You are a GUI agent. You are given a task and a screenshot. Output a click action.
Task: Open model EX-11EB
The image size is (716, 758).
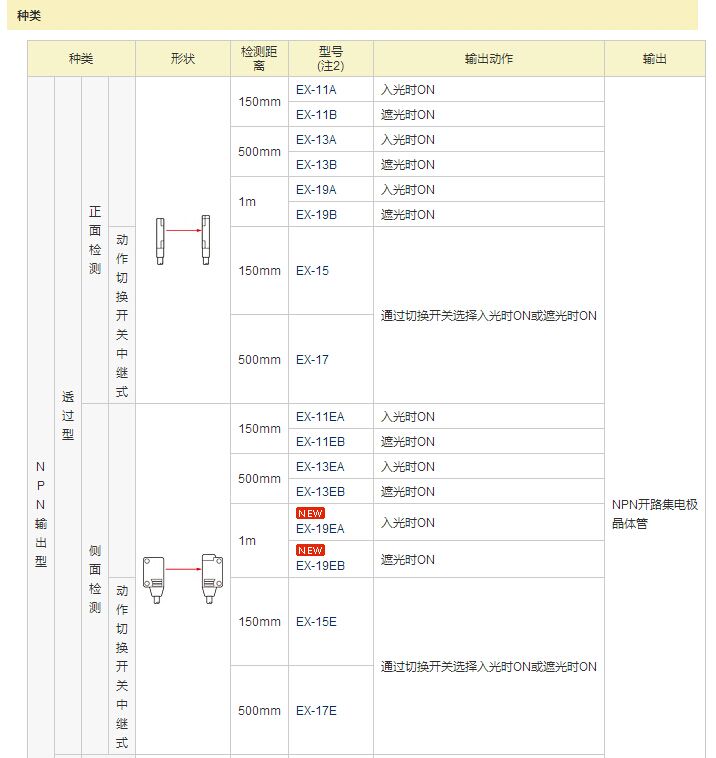(320, 442)
